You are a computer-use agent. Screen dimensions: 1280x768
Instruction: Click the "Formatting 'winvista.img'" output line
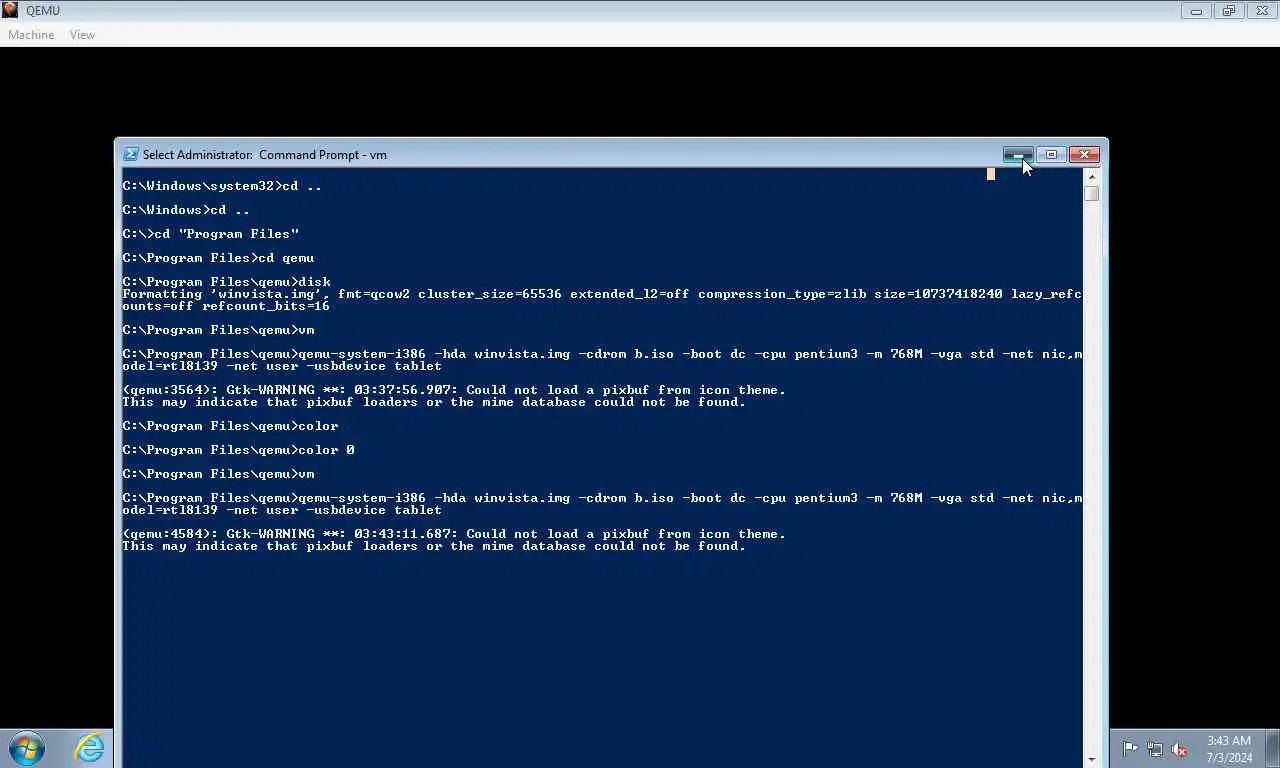pos(602,294)
